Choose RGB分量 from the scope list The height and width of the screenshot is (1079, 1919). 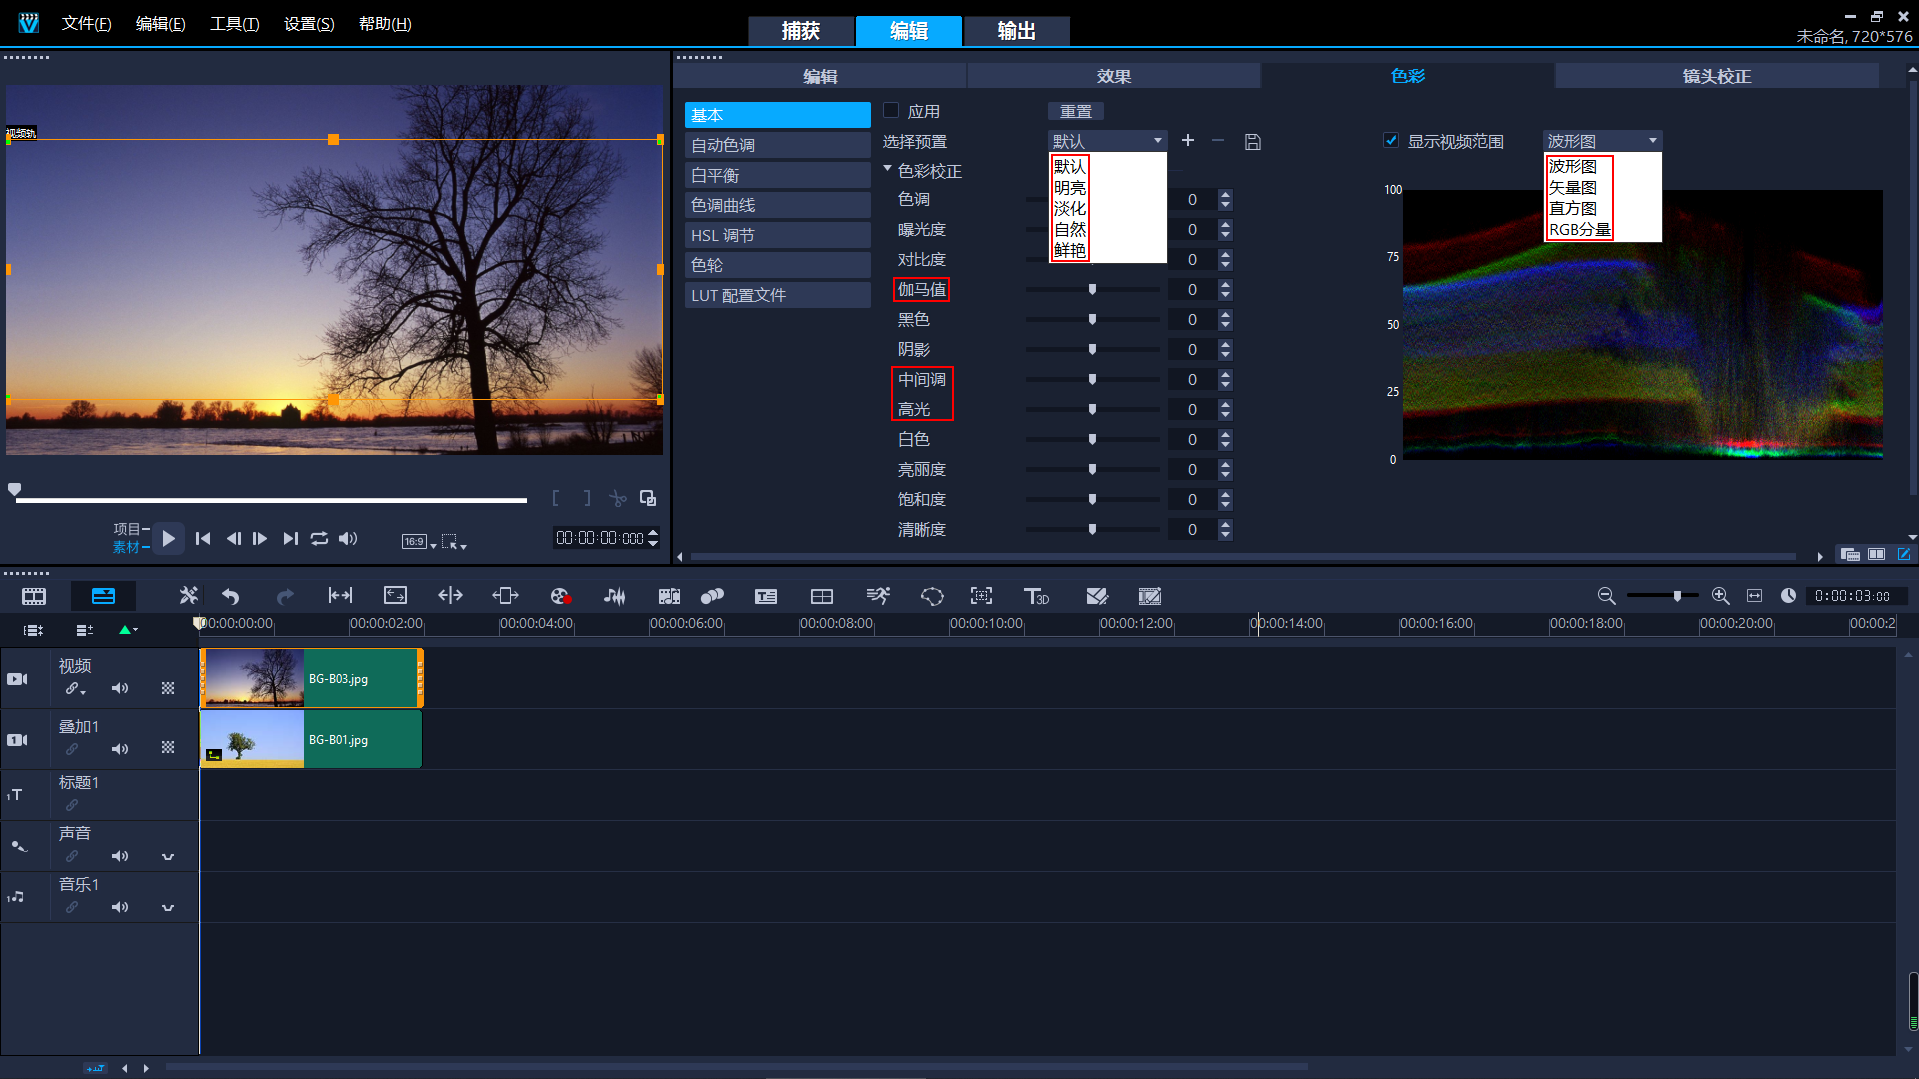coord(1579,229)
